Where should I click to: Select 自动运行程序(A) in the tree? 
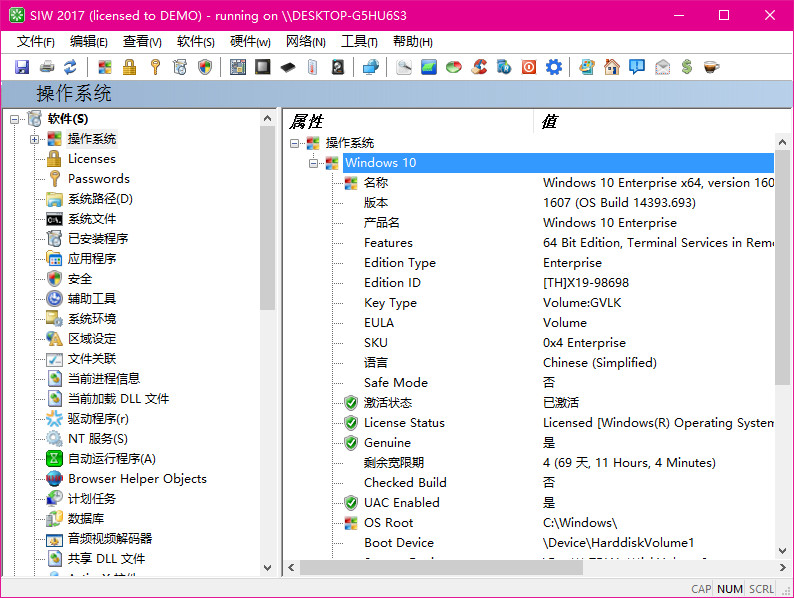click(112, 459)
